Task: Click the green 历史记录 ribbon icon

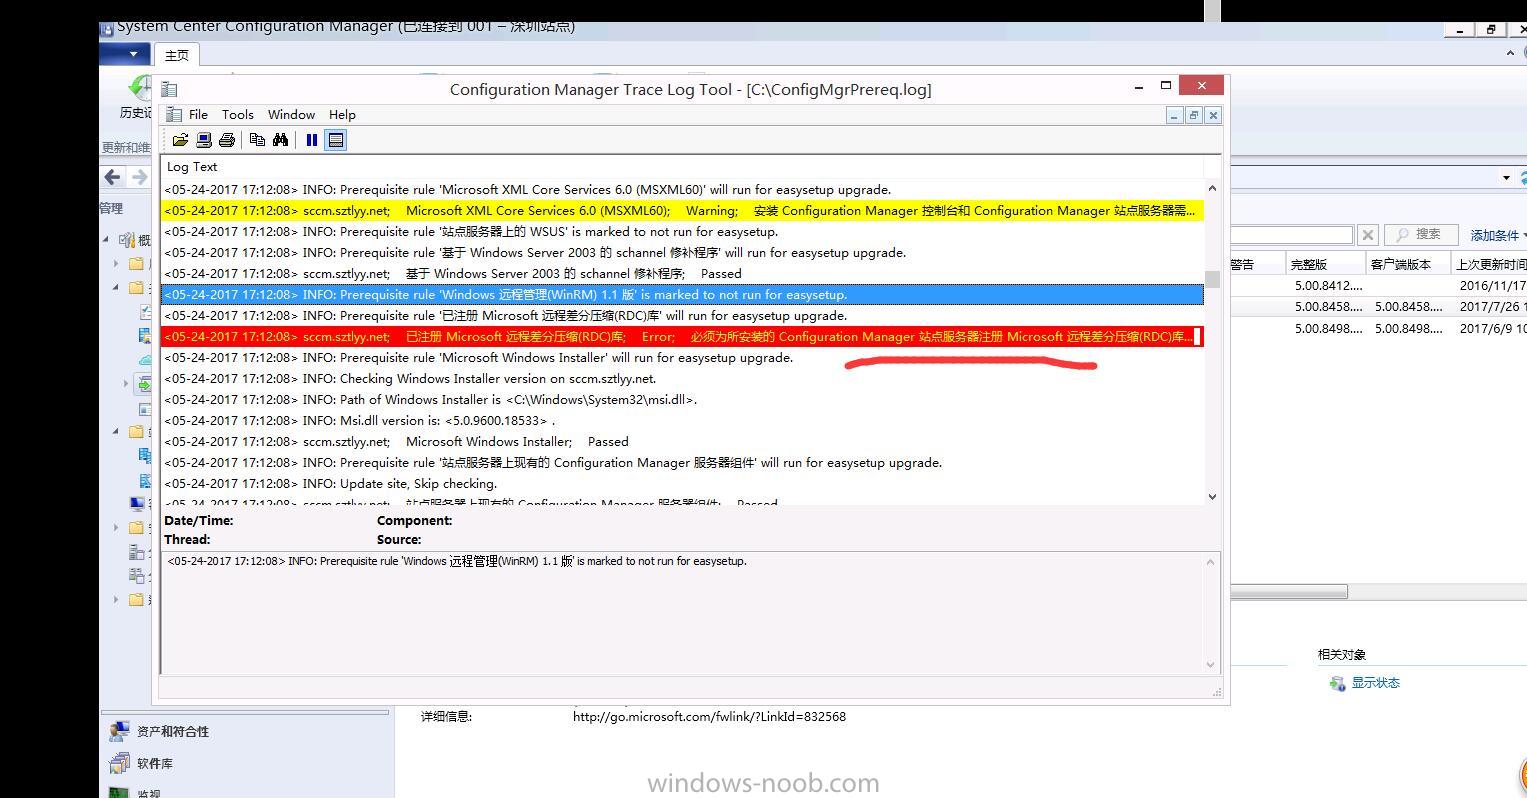Action: [x=140, y=88]
